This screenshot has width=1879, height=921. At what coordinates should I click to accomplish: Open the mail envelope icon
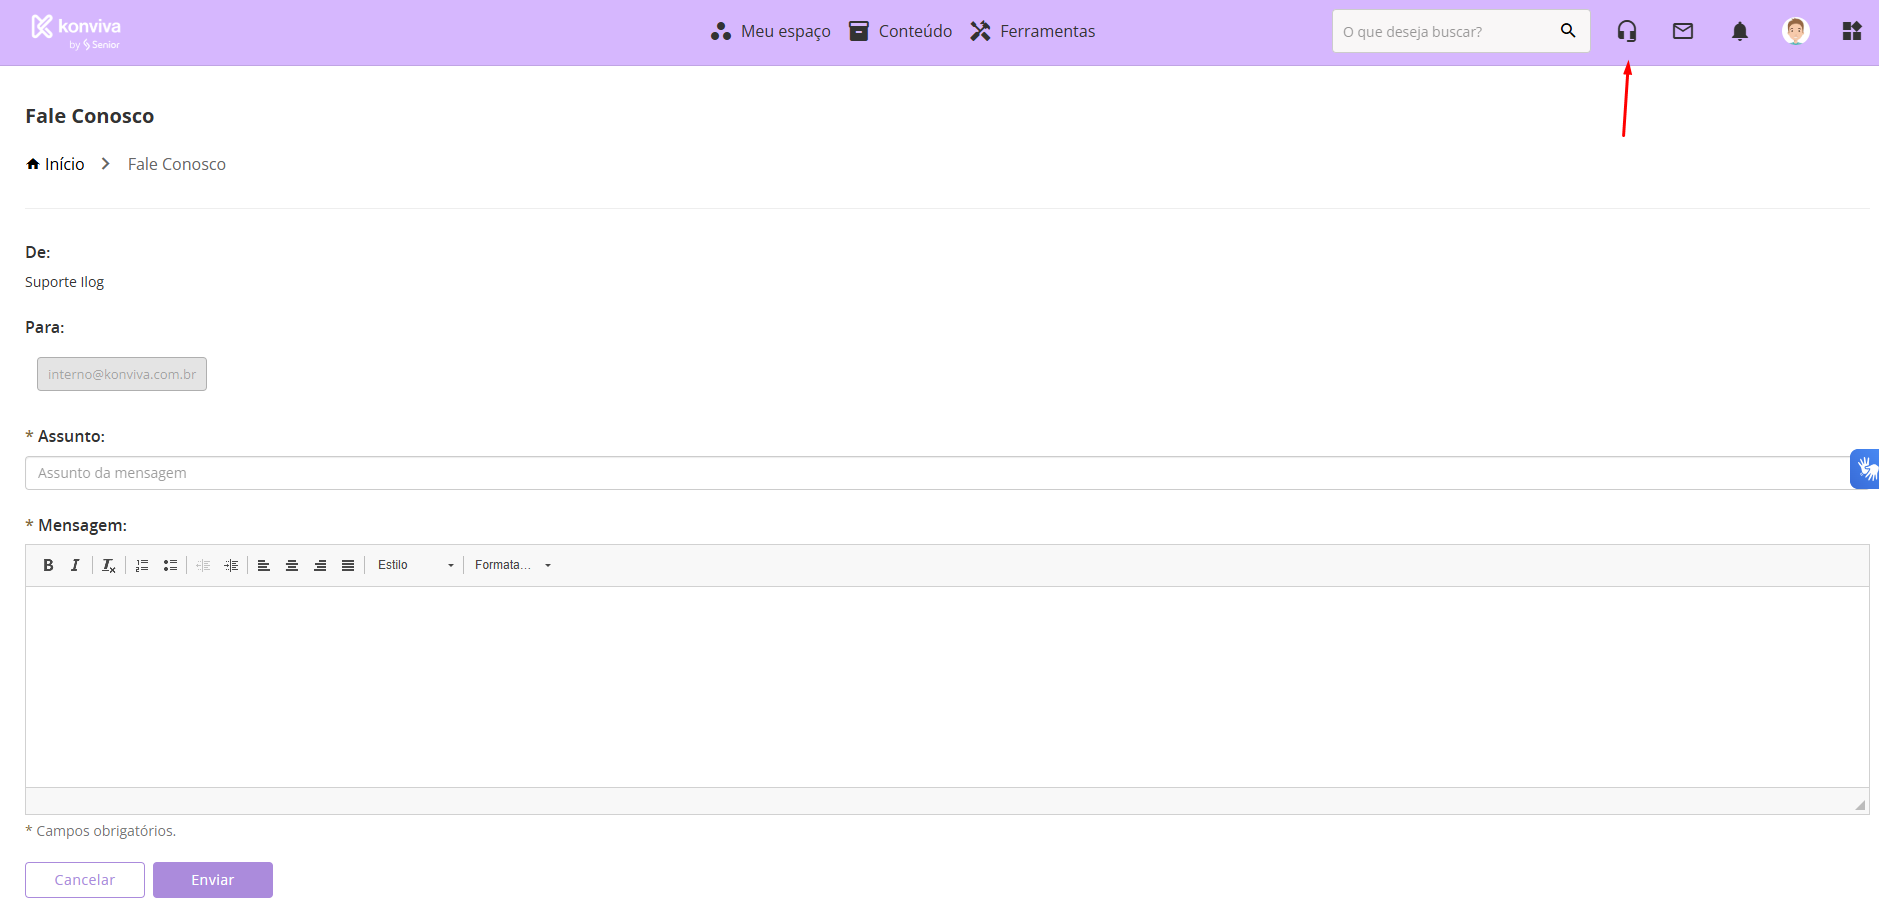(1683, 32)
